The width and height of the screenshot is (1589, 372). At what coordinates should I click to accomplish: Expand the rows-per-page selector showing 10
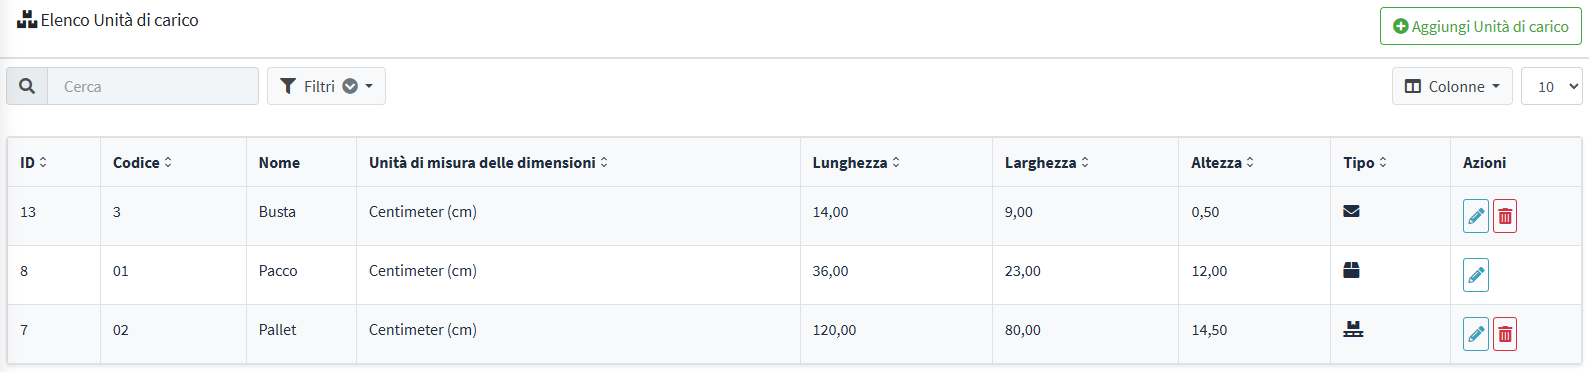tap(1552, 86)
